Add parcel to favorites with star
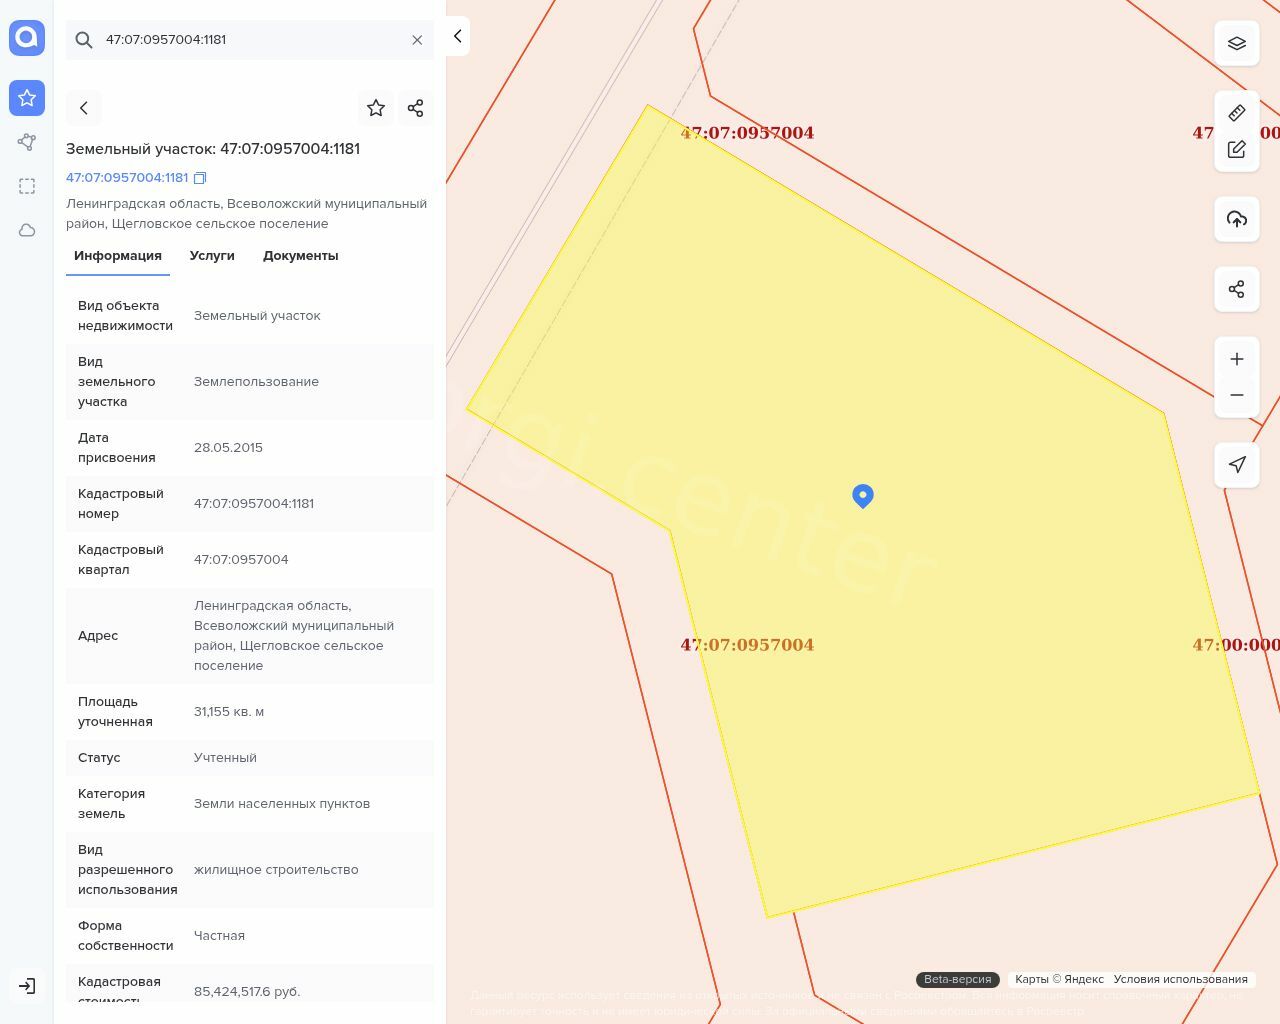This screenshot has height=1024, width=1280. [376, 108]
